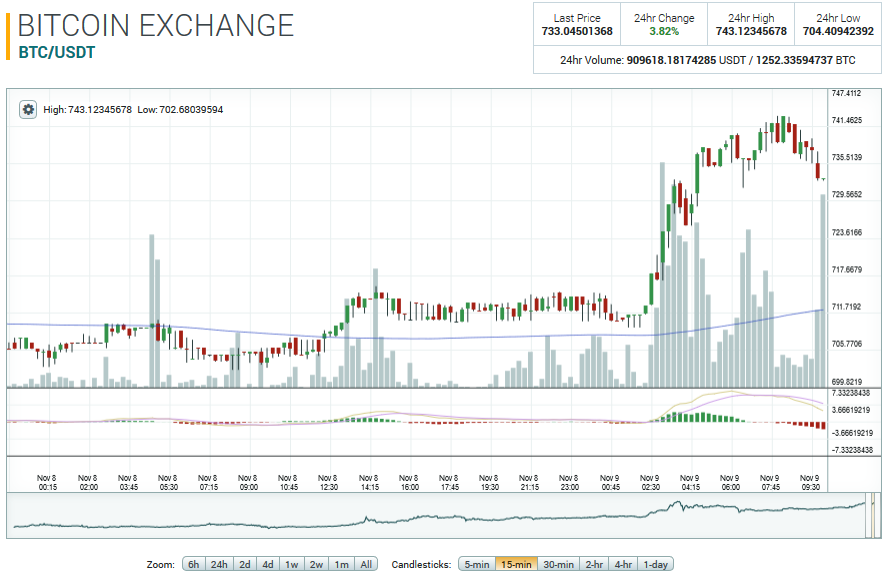Click the 699.8219 price axis label

[846, 382]
